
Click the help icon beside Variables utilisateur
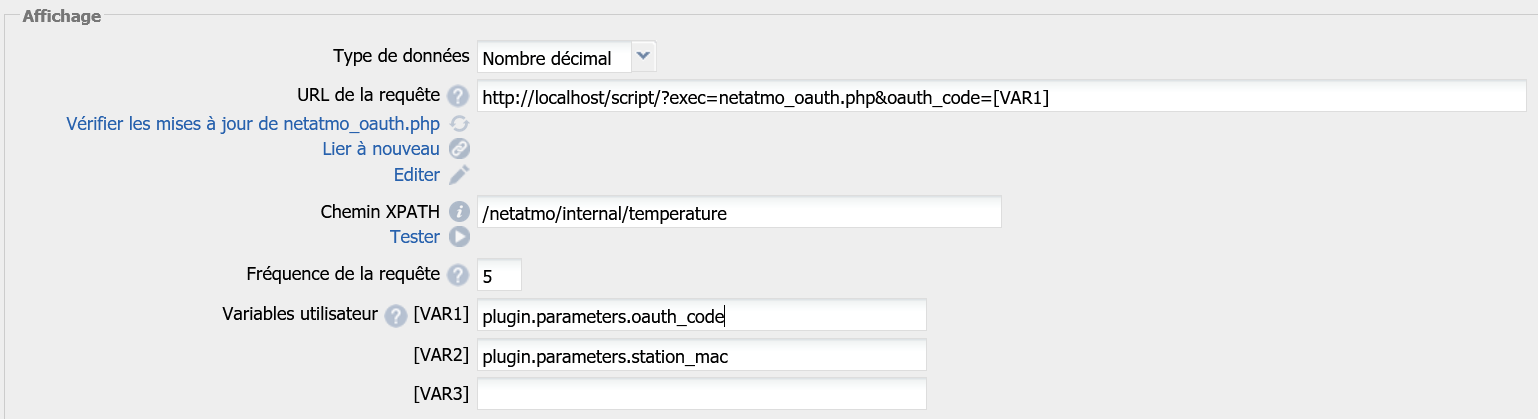point(396,315)
